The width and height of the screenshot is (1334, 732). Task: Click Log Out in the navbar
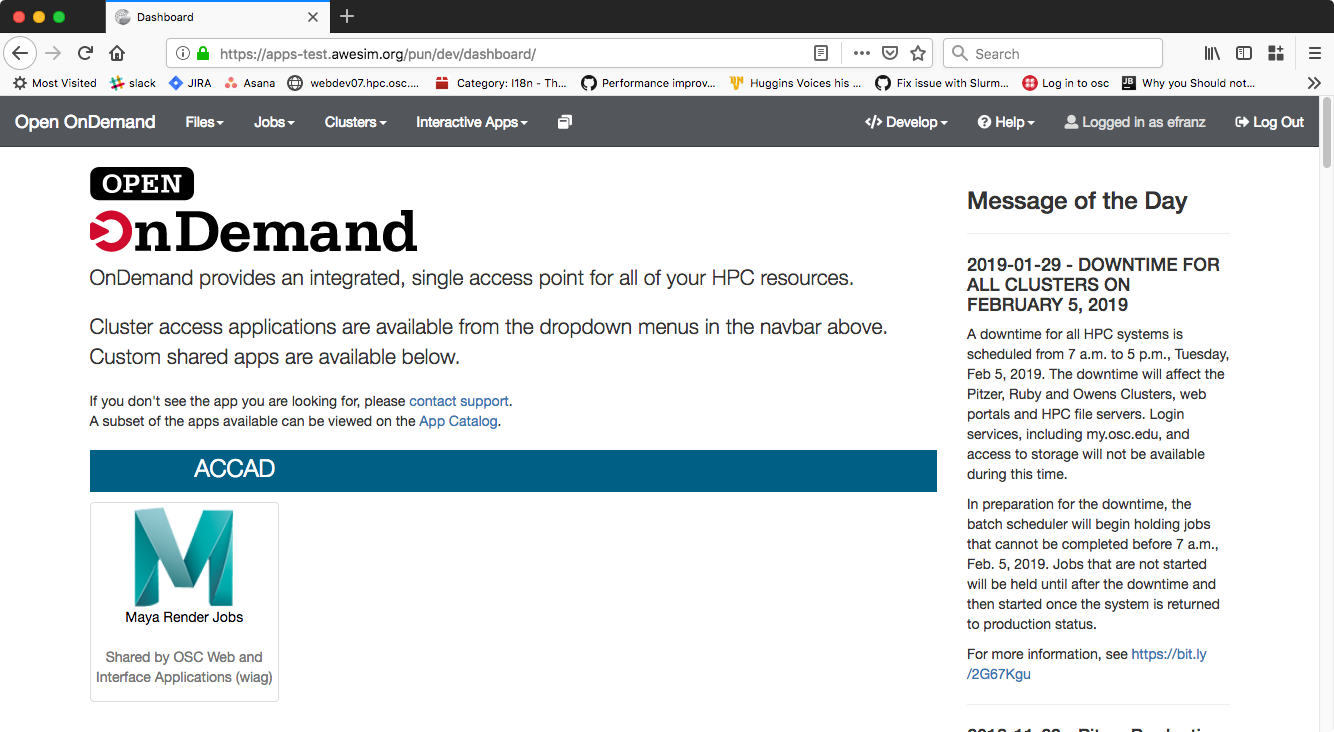click(1268, 121)
